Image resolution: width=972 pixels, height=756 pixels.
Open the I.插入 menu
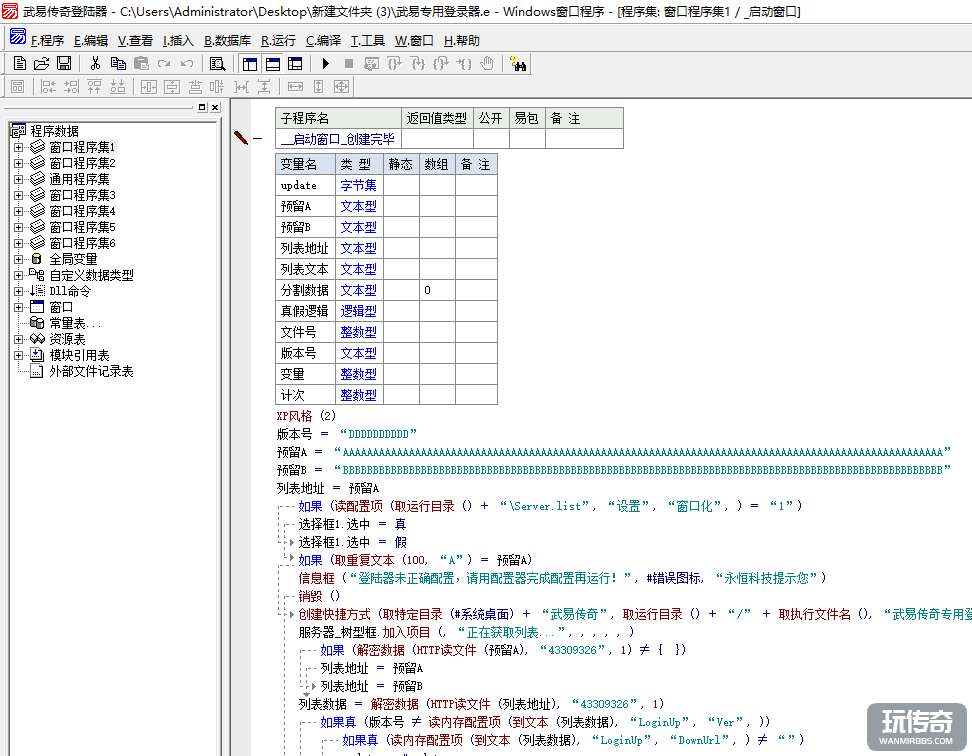tap(178, 41)
